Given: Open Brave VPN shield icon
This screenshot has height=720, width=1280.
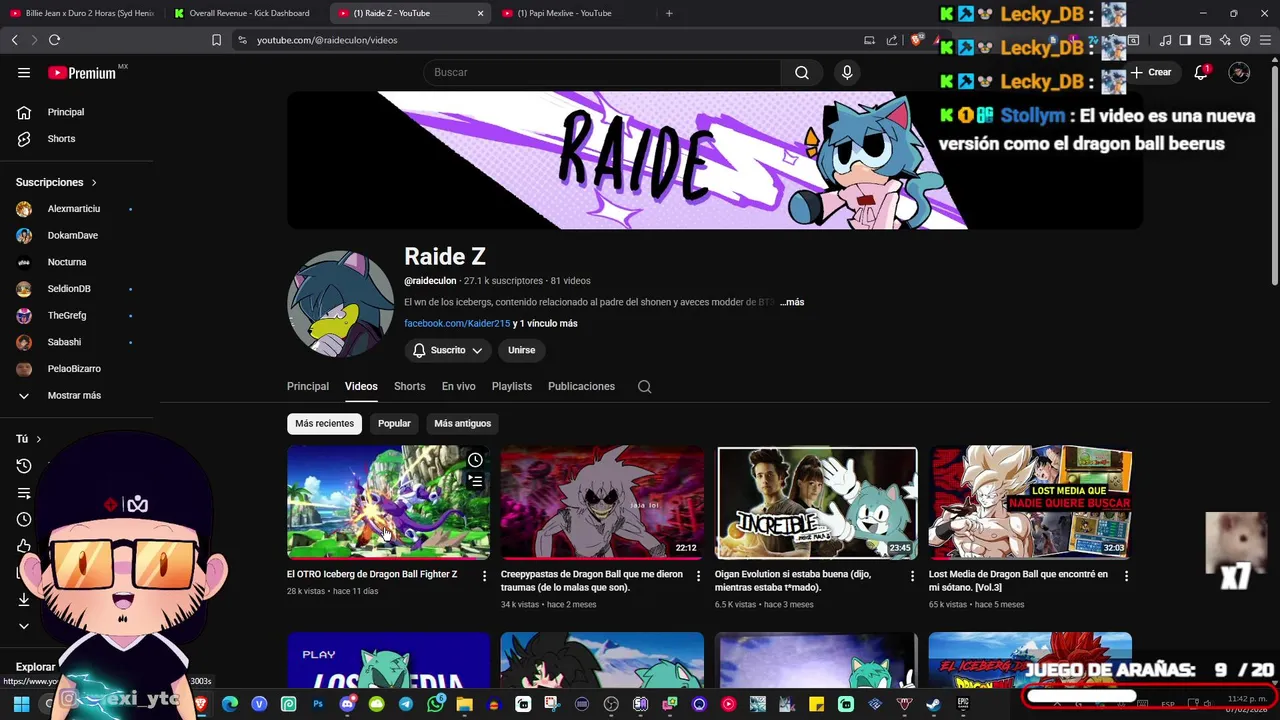Looking at the screenshot, I should [x=1245, y=40].
